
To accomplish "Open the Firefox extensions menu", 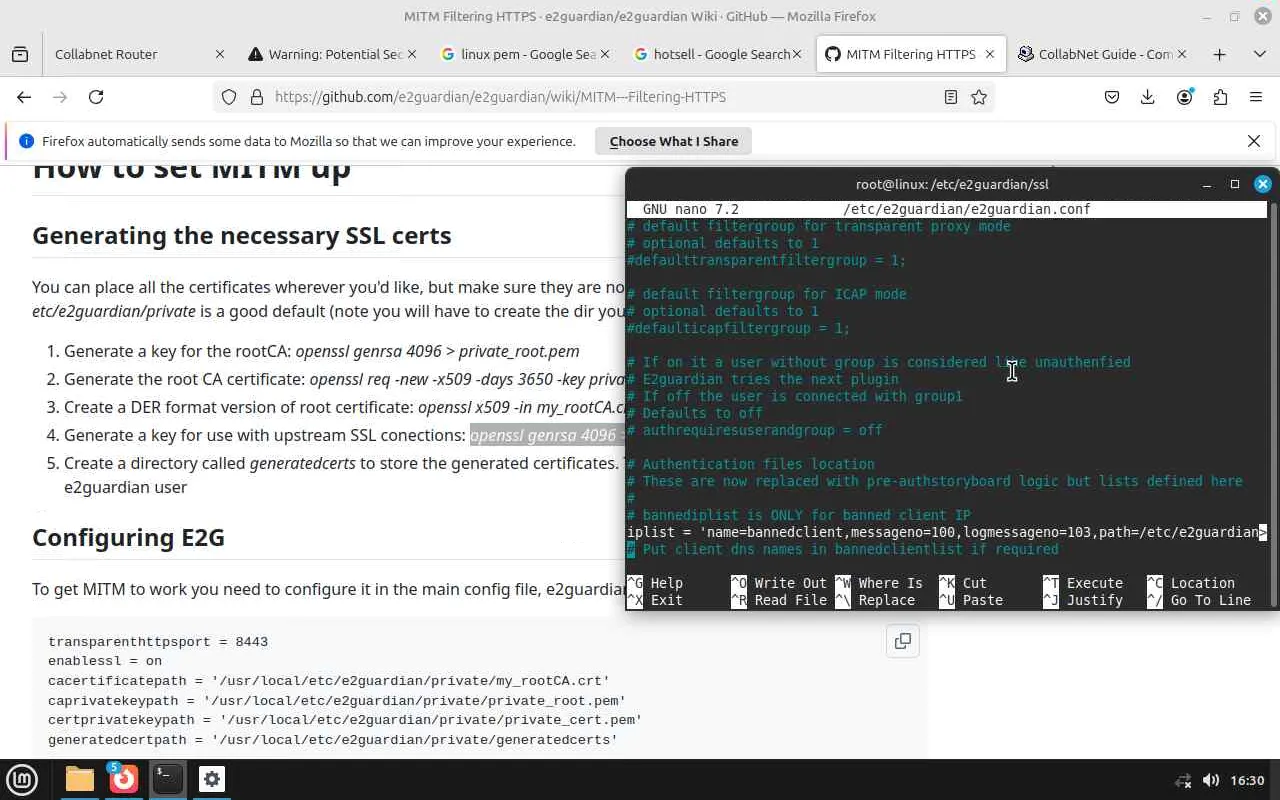I will tap(1220, 97).
